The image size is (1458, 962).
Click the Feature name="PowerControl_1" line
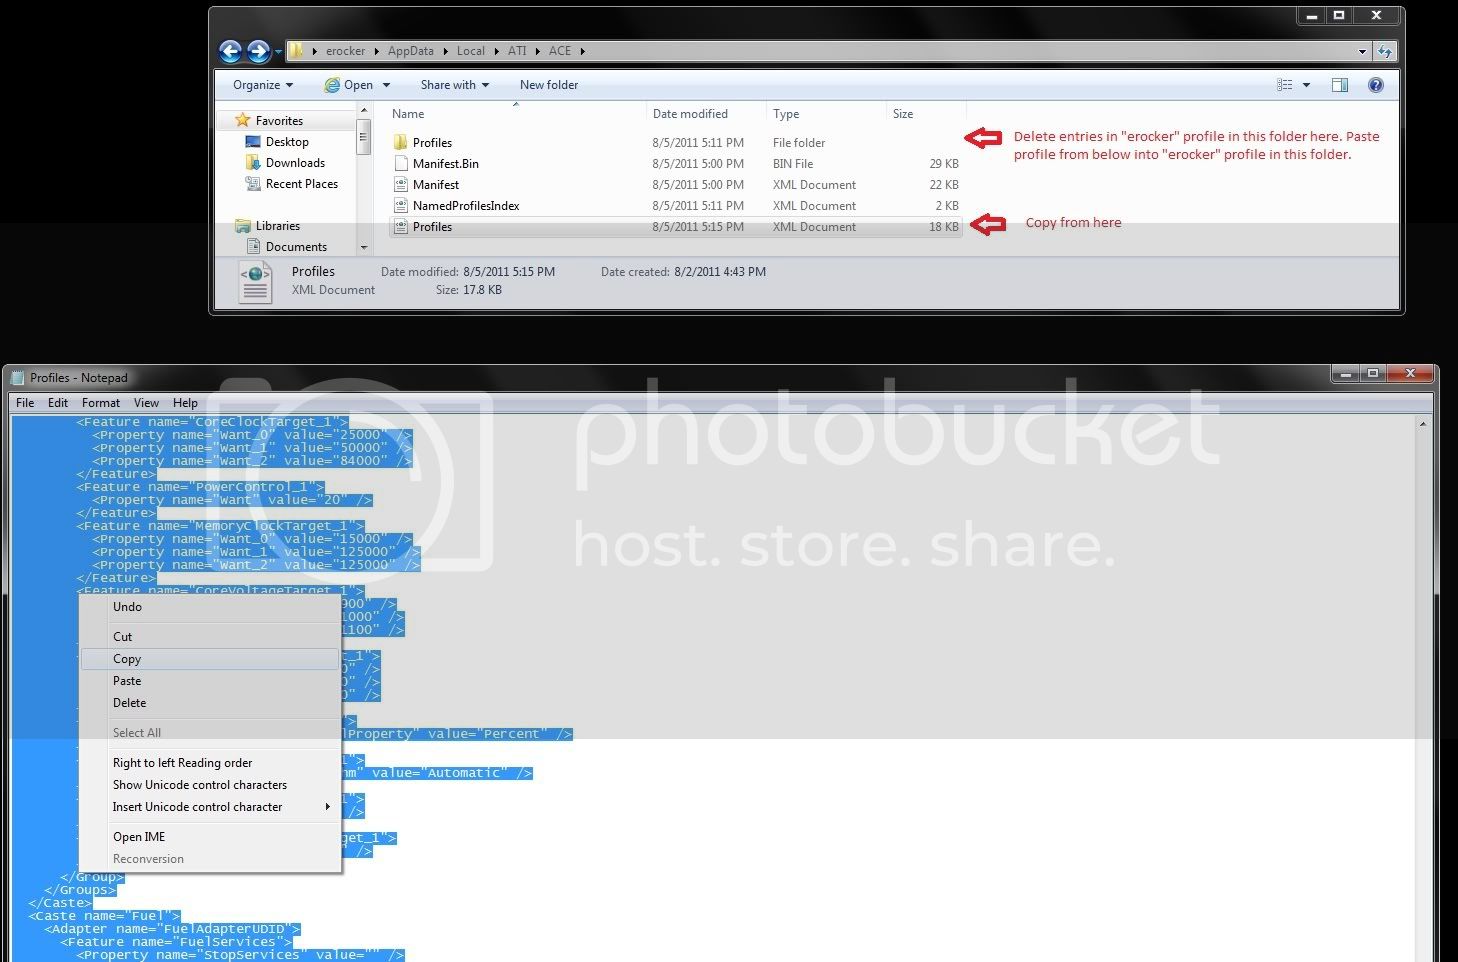coord(200,487)
